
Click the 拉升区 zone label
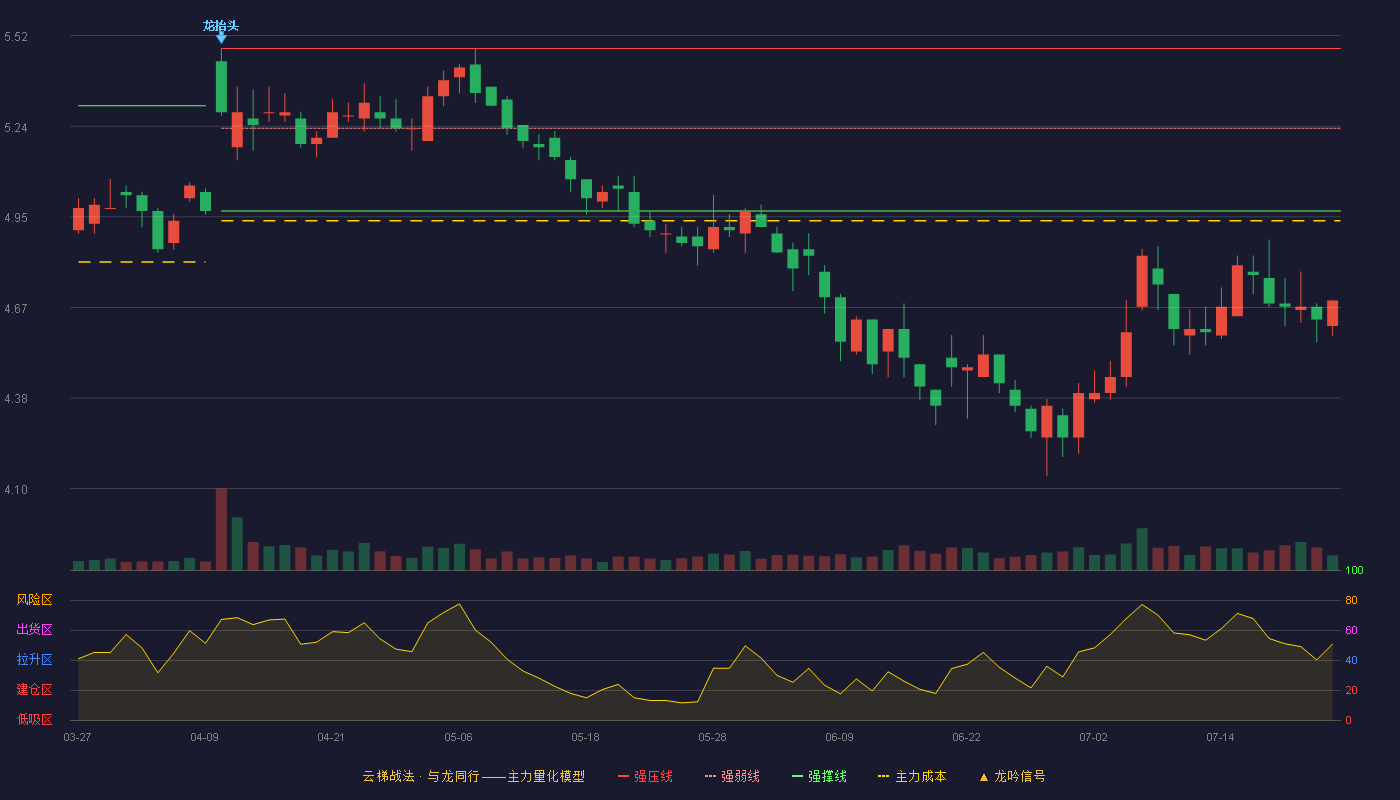(34, 660)
